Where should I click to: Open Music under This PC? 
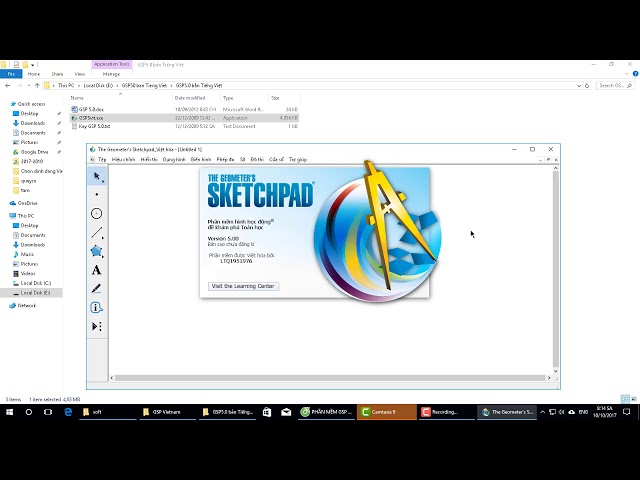pos(27,254)
